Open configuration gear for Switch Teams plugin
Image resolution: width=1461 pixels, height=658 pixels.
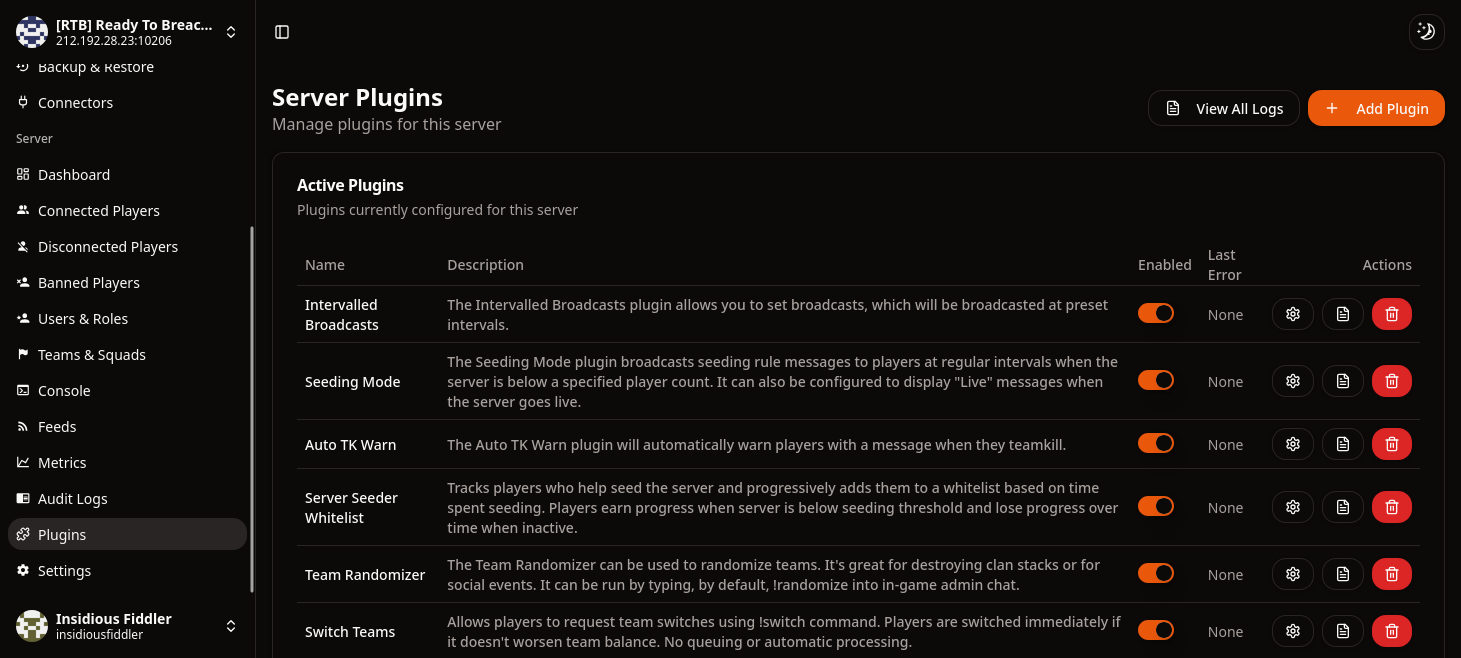(x=1292, y=631)
